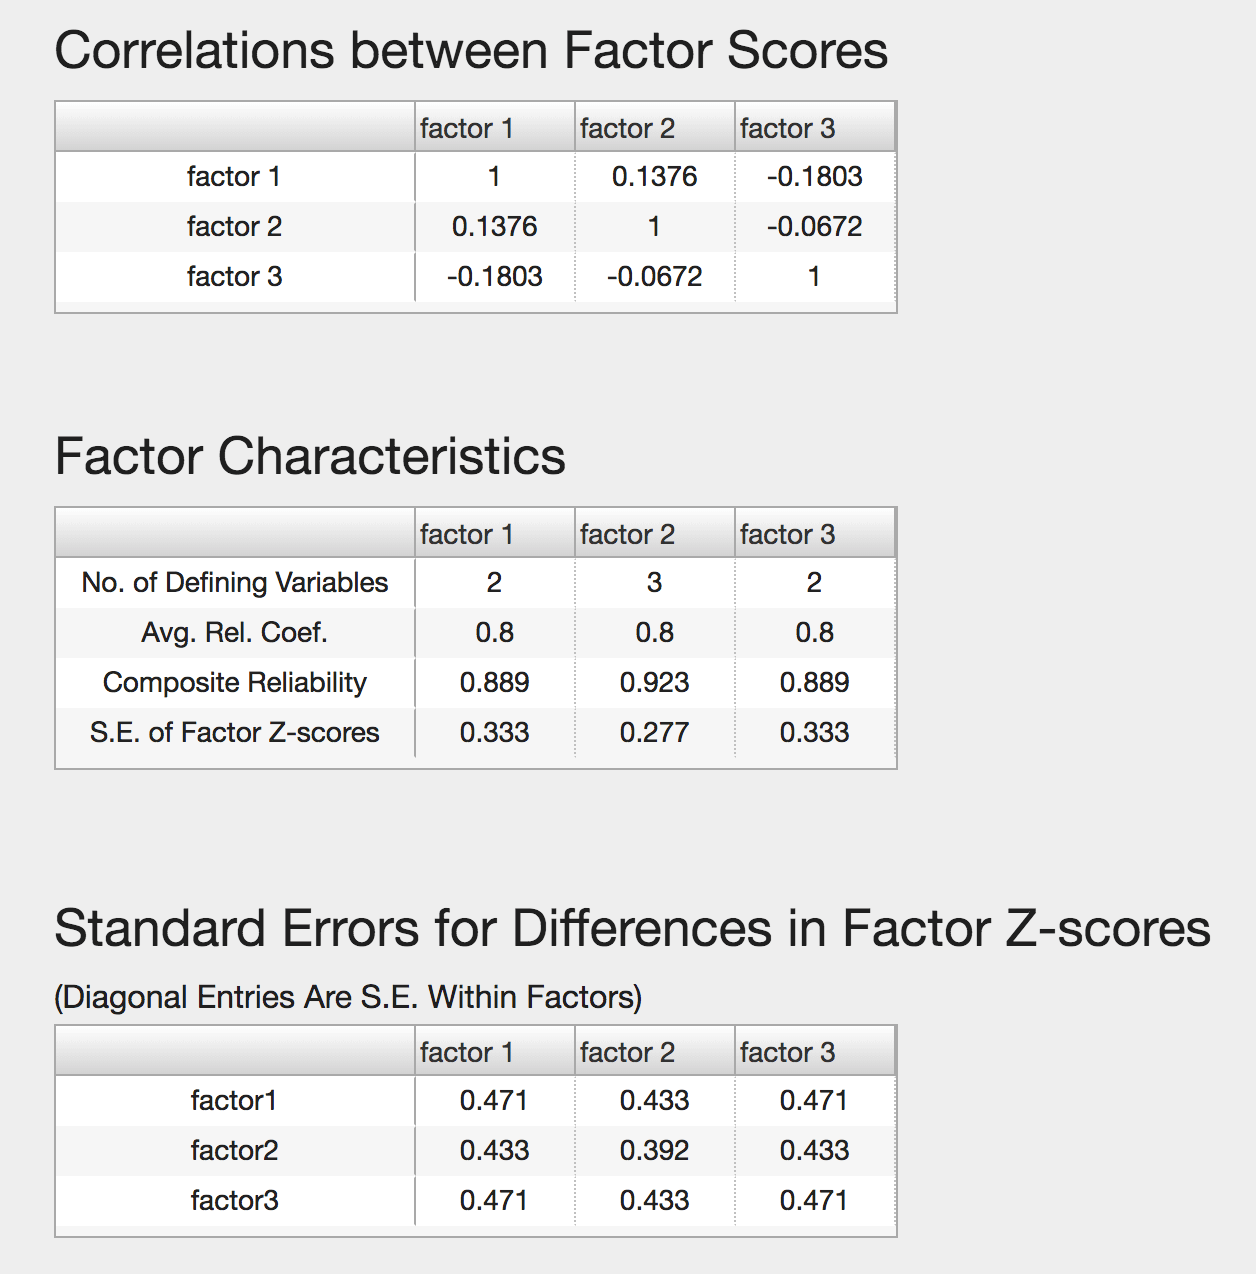Click the Correlations between Factor Scores heading
The image size is (1256, 1274).
471,51
